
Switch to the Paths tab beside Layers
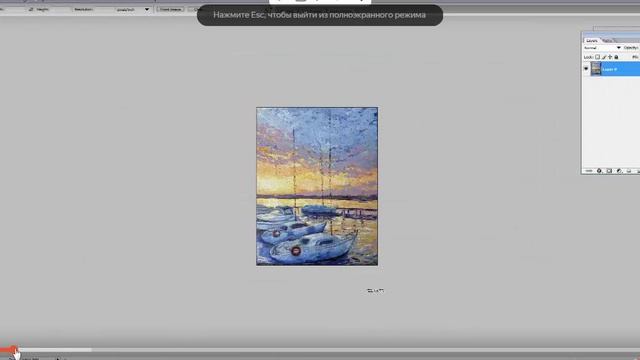[x=607, y=41]
